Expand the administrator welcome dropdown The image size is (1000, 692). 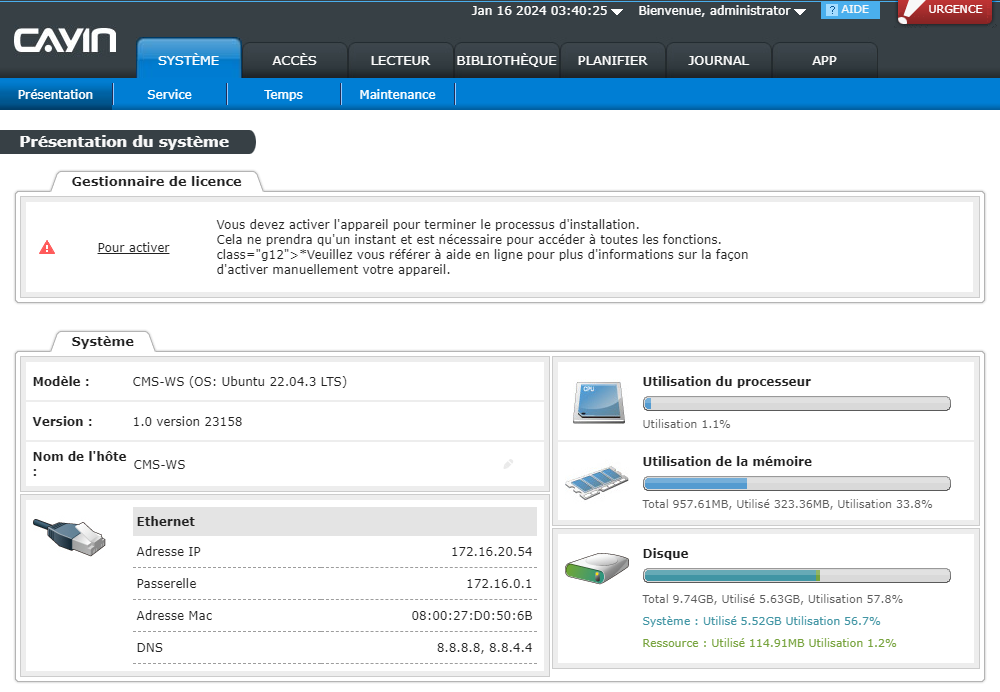pyautogui.click(x=800, y=11)
